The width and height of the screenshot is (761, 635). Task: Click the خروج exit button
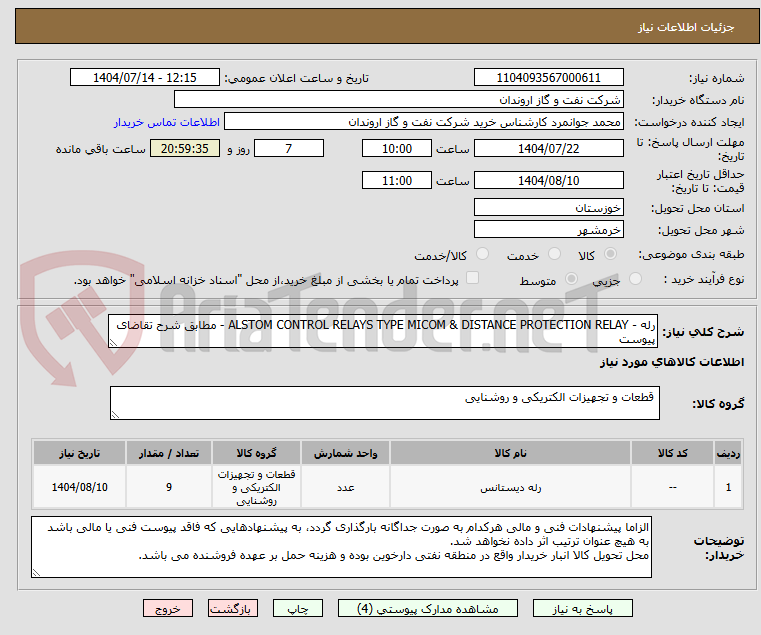pos(167,608)
